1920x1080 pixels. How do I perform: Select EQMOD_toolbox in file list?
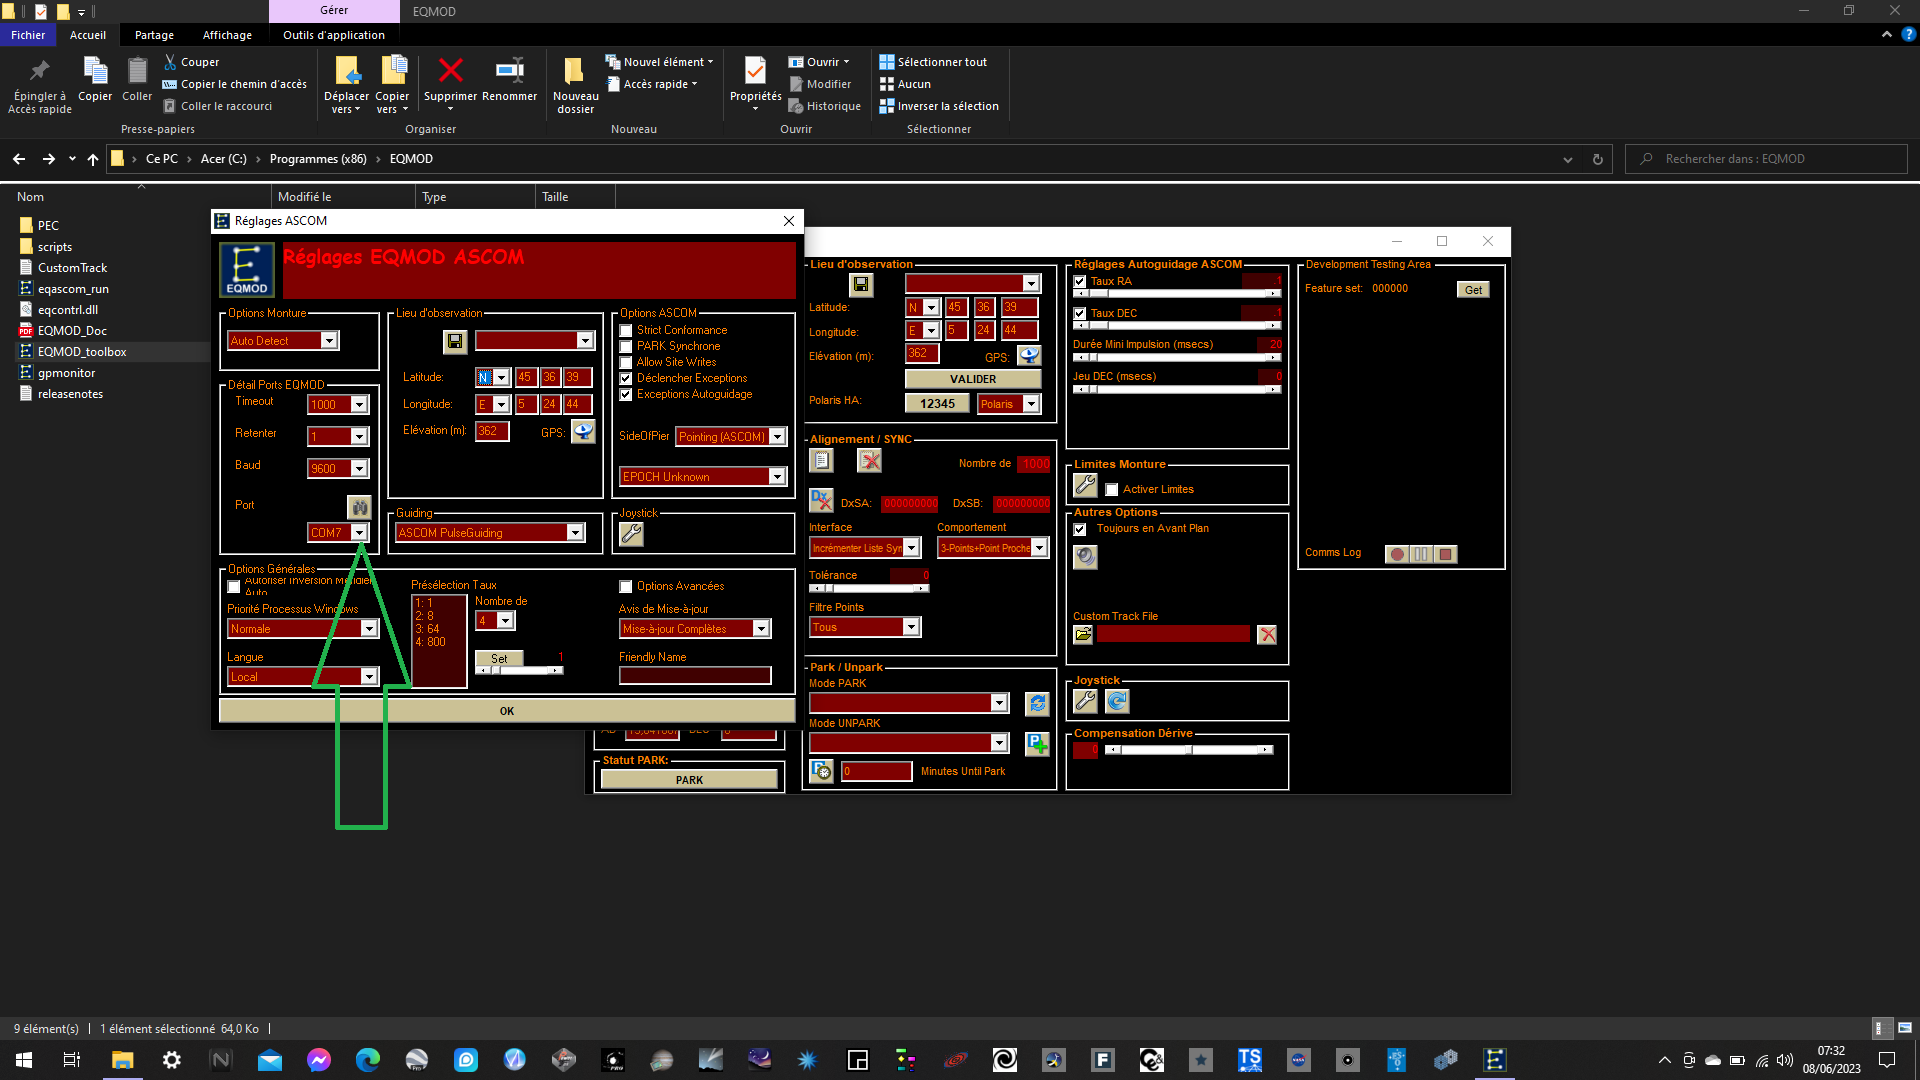click(82, 352)
